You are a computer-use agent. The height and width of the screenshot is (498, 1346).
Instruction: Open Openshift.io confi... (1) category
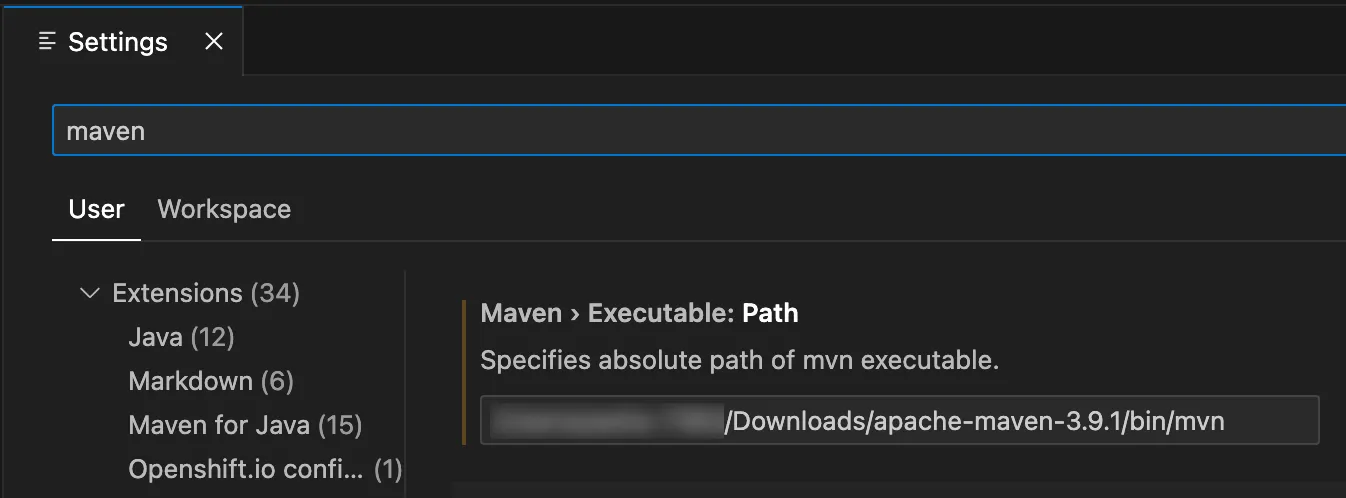click(x=265, y=469)
